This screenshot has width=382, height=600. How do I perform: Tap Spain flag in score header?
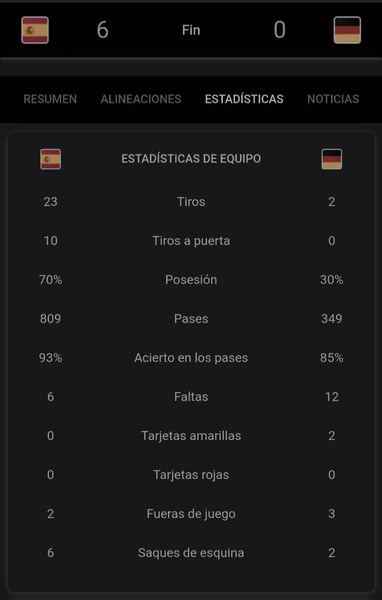tap(35, 30)
